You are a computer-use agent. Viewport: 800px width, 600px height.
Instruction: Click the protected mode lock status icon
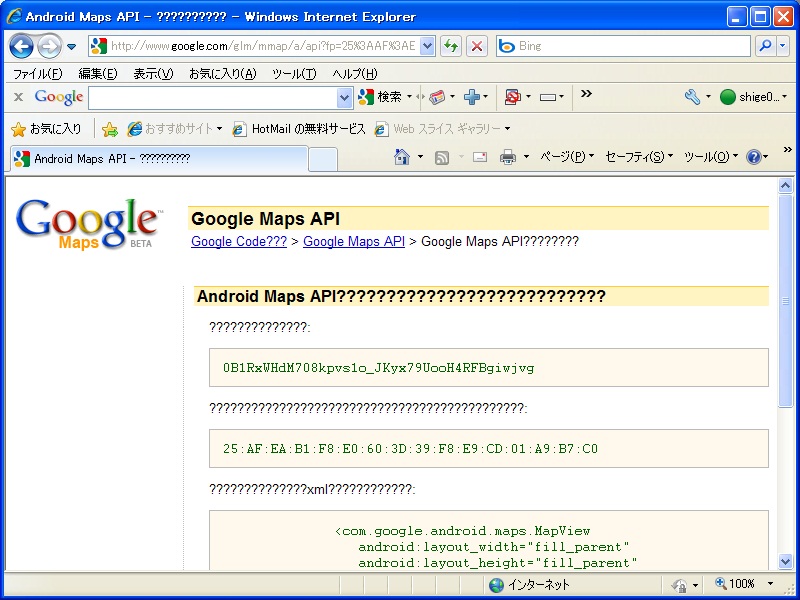click(680, 585)
